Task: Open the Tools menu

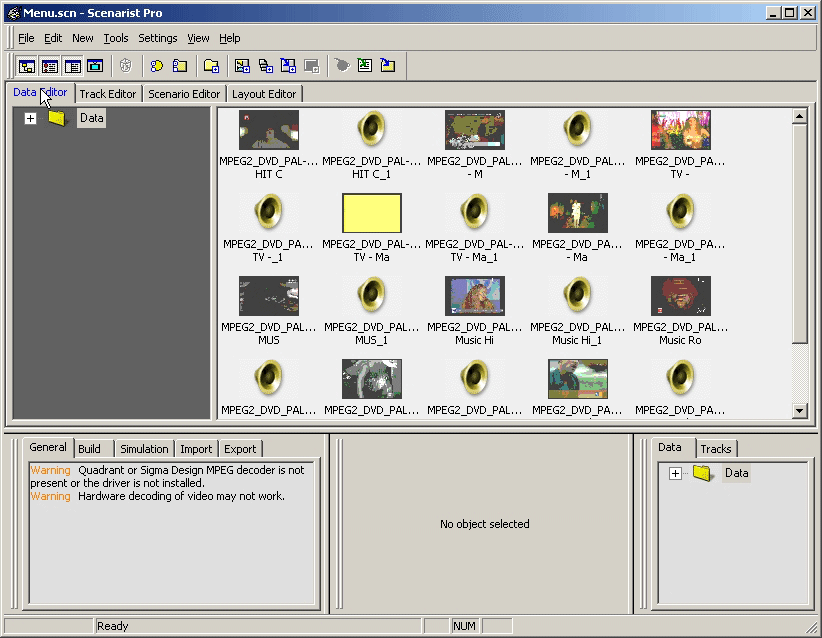Action: pos(116,38)
